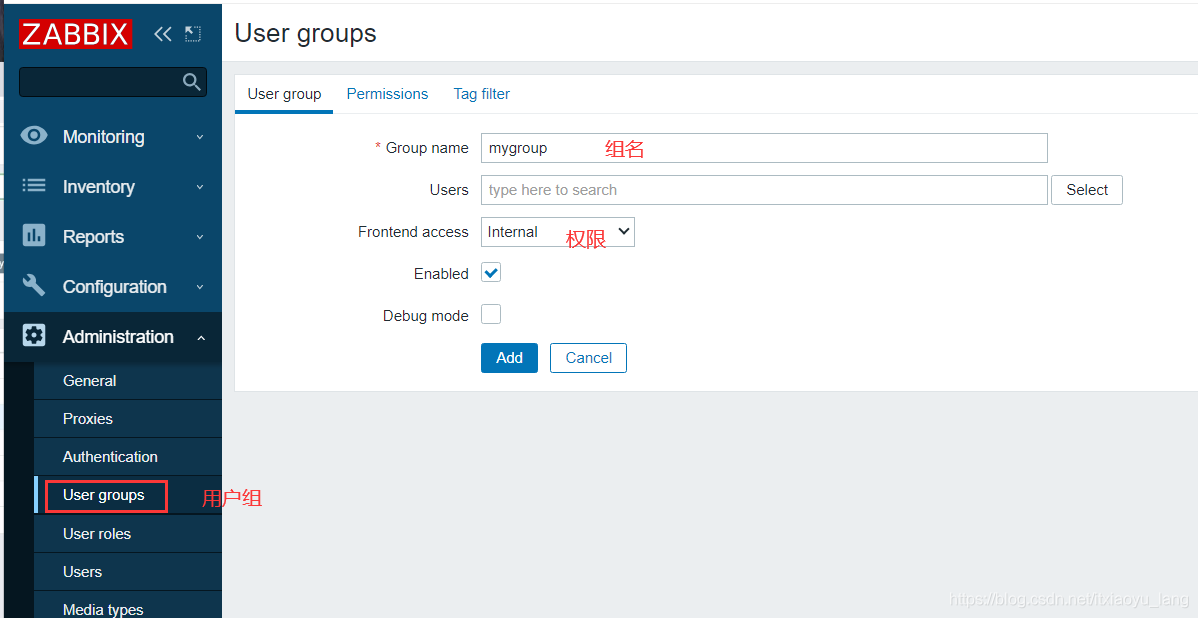Click the search magnifier icon
The height and width of the screenshot is (618, 1198).
coord(192,82)
